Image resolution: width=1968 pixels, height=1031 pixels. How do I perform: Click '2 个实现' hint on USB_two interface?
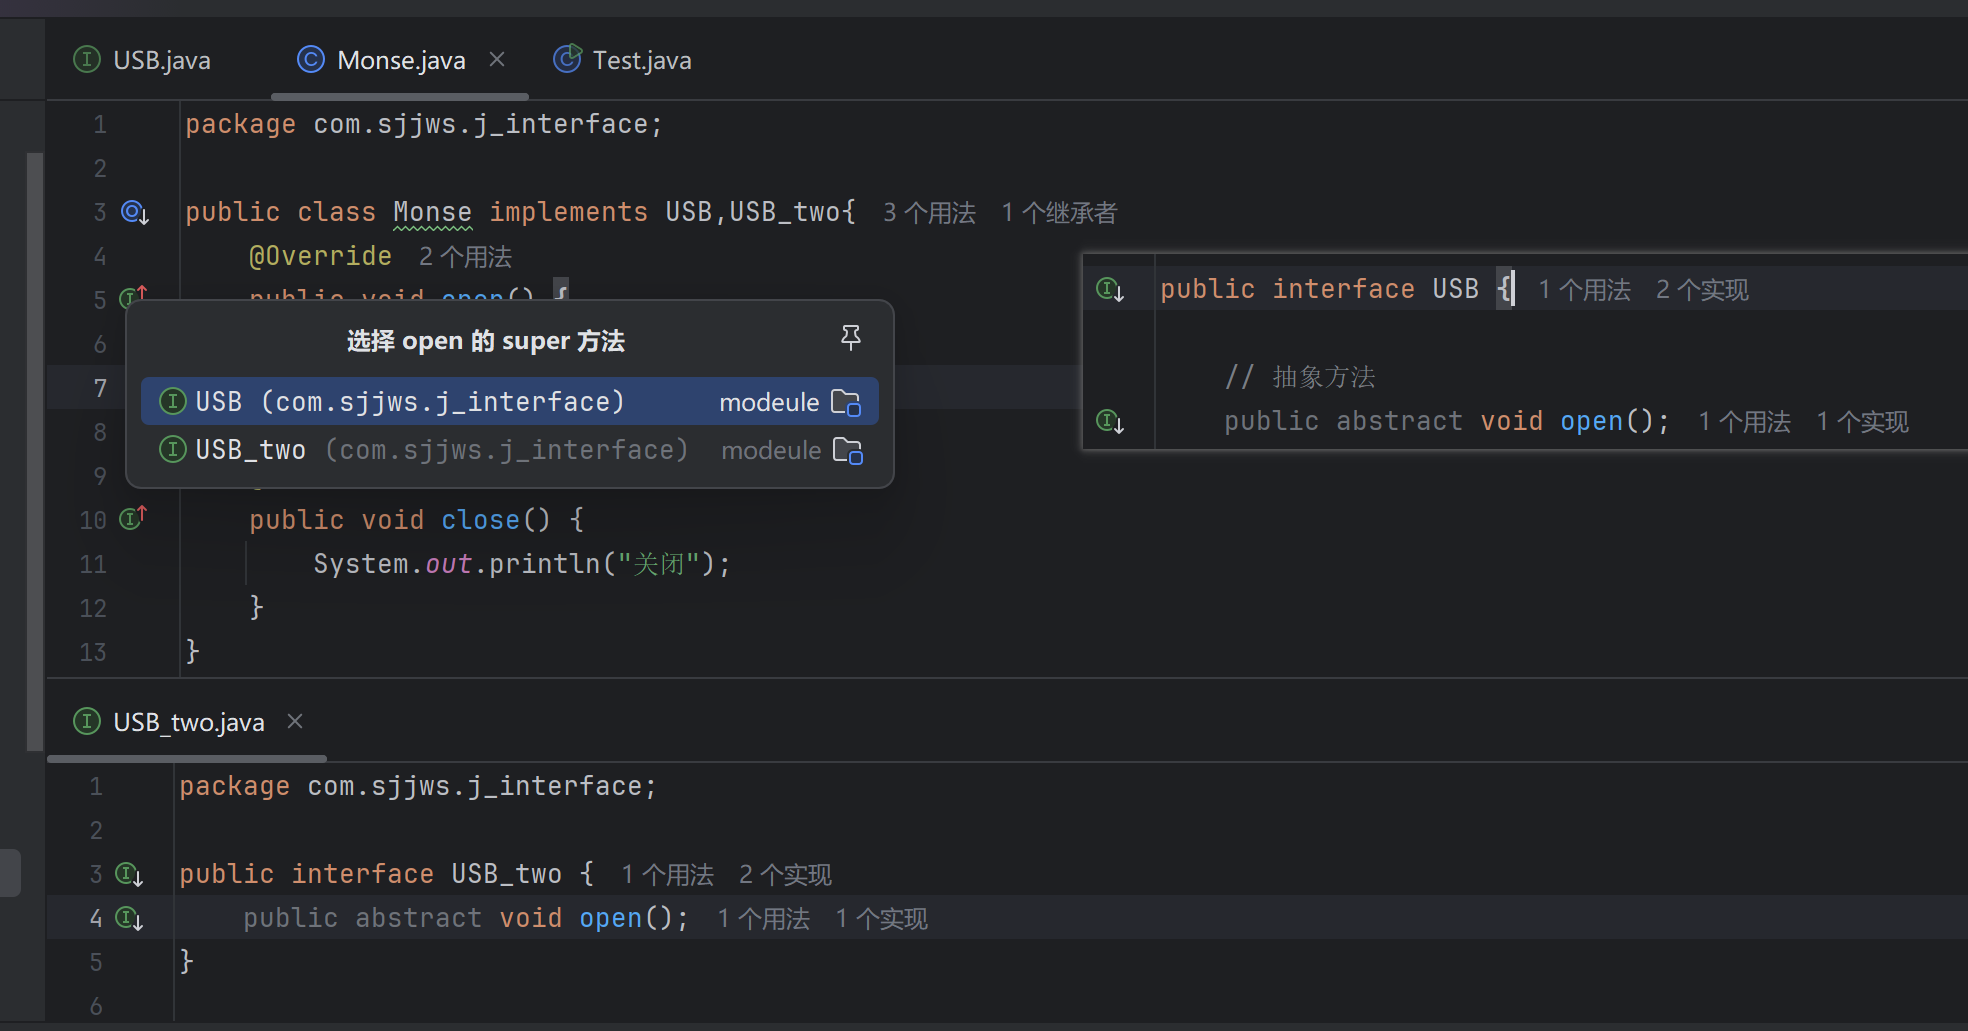(x=785, y=875)
